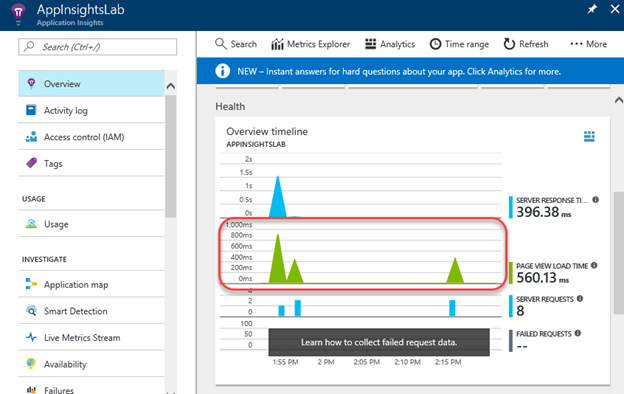Open Metrics Explorer from the toolbar
This screenshot has height=394, width=624.
click(310, 44)
